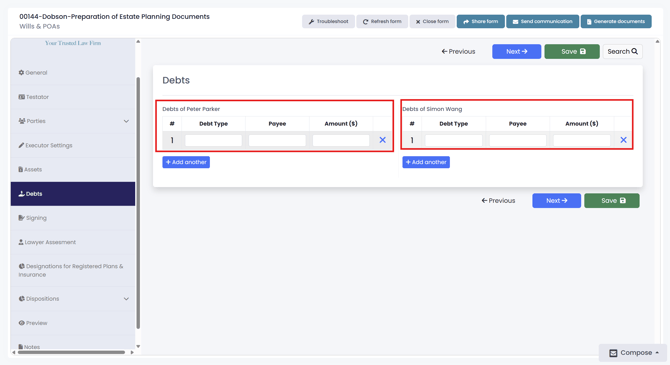
Task: Click Your Trusted Law Firm logo text
Action: pyautogui.click(x=73, y=43)
